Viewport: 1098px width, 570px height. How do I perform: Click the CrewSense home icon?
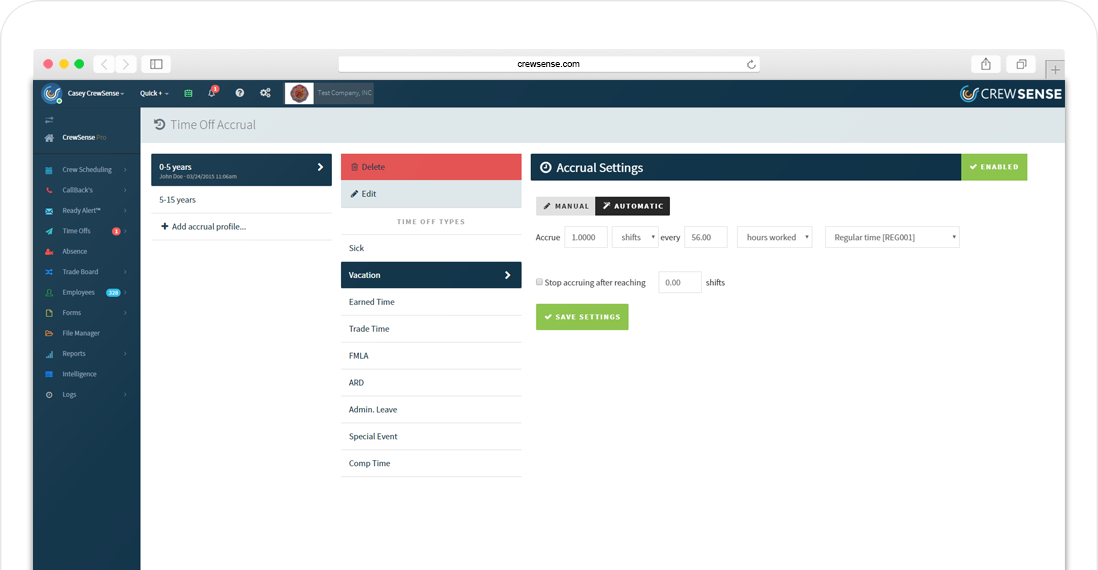point(49,138)
